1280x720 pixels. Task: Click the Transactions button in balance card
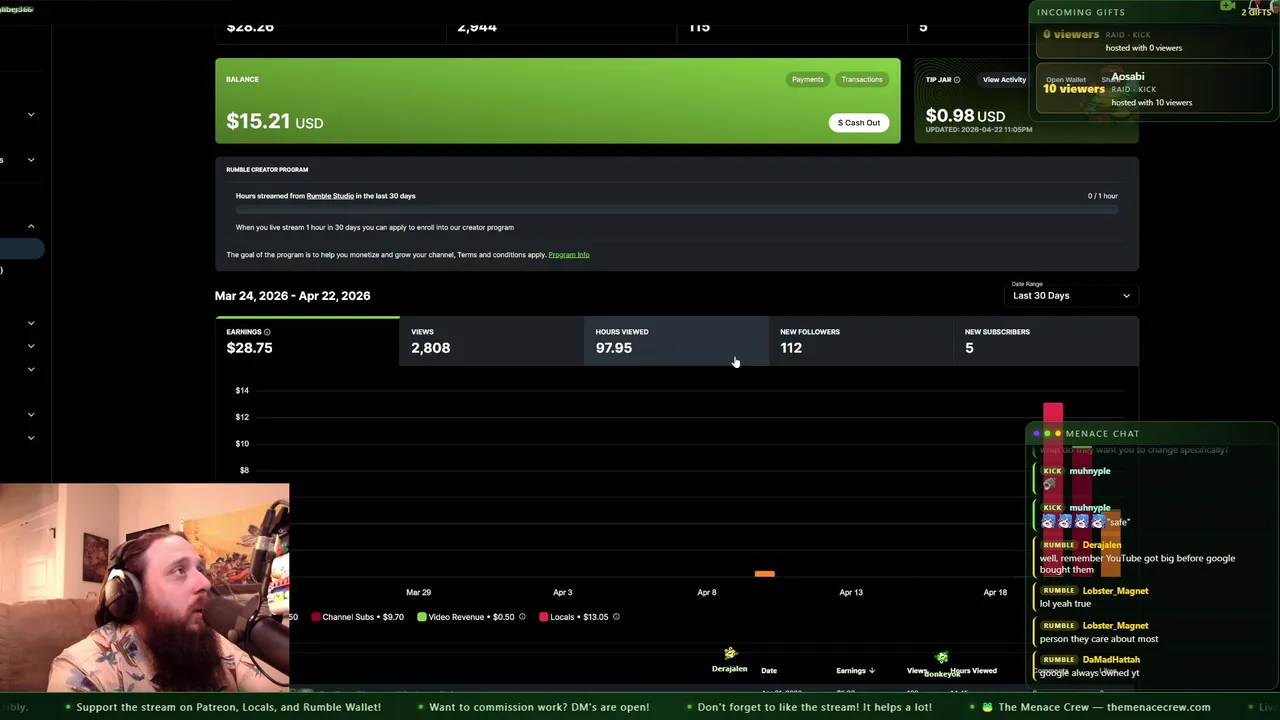(862, 80)
